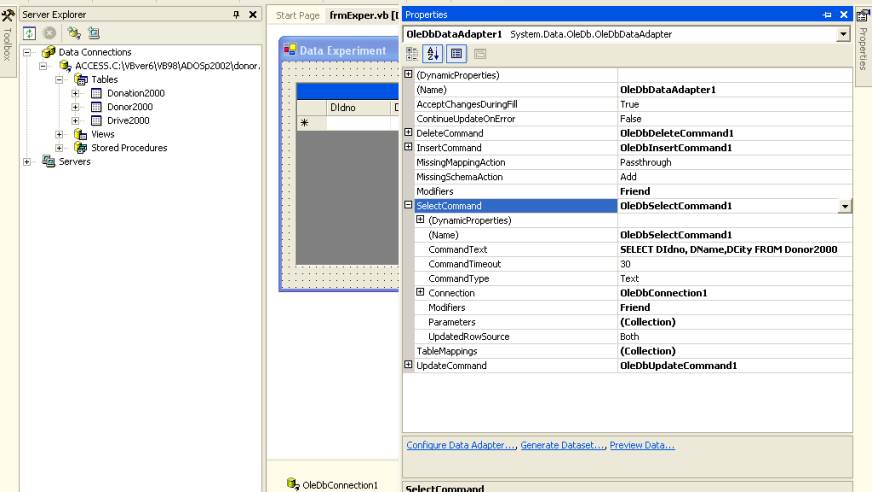This screenshot has width=872, height=492.
Task: Collapse the Tables node
Action: tap(59, 79)
